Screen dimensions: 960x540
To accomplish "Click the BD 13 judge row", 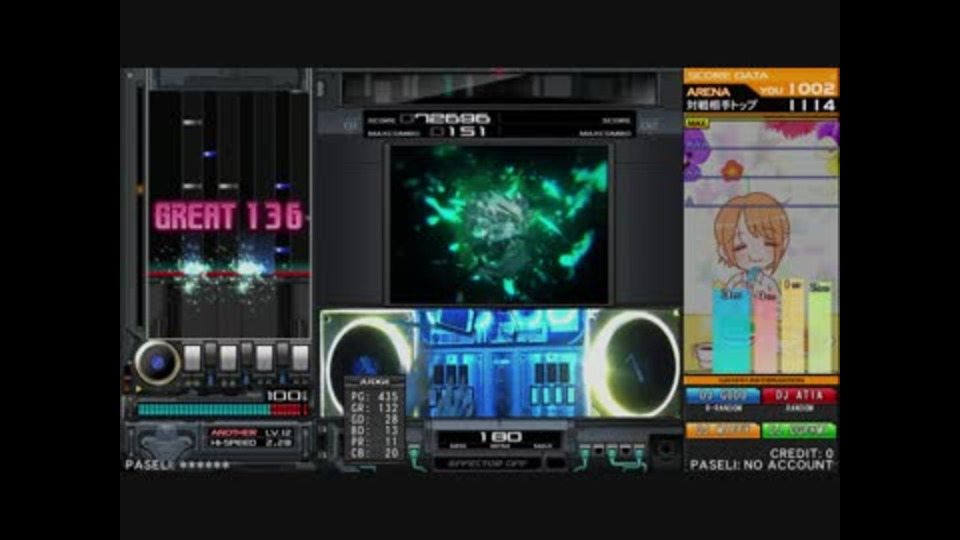I will (375, 430).
